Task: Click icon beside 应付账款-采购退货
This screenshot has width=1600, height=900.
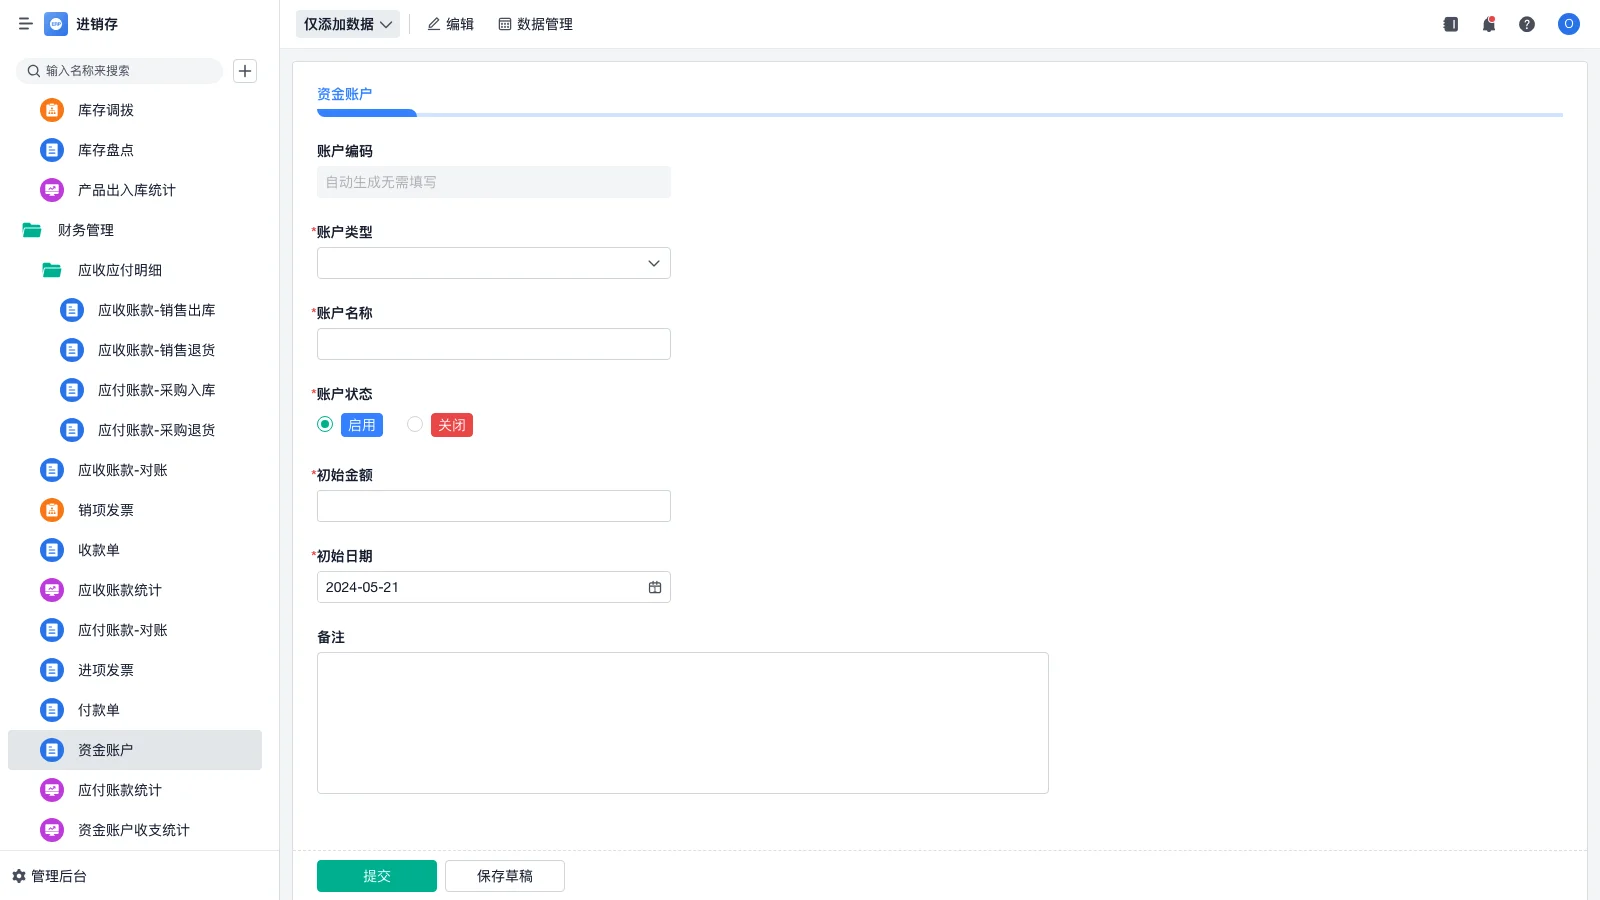Action: tap(72, 430)
